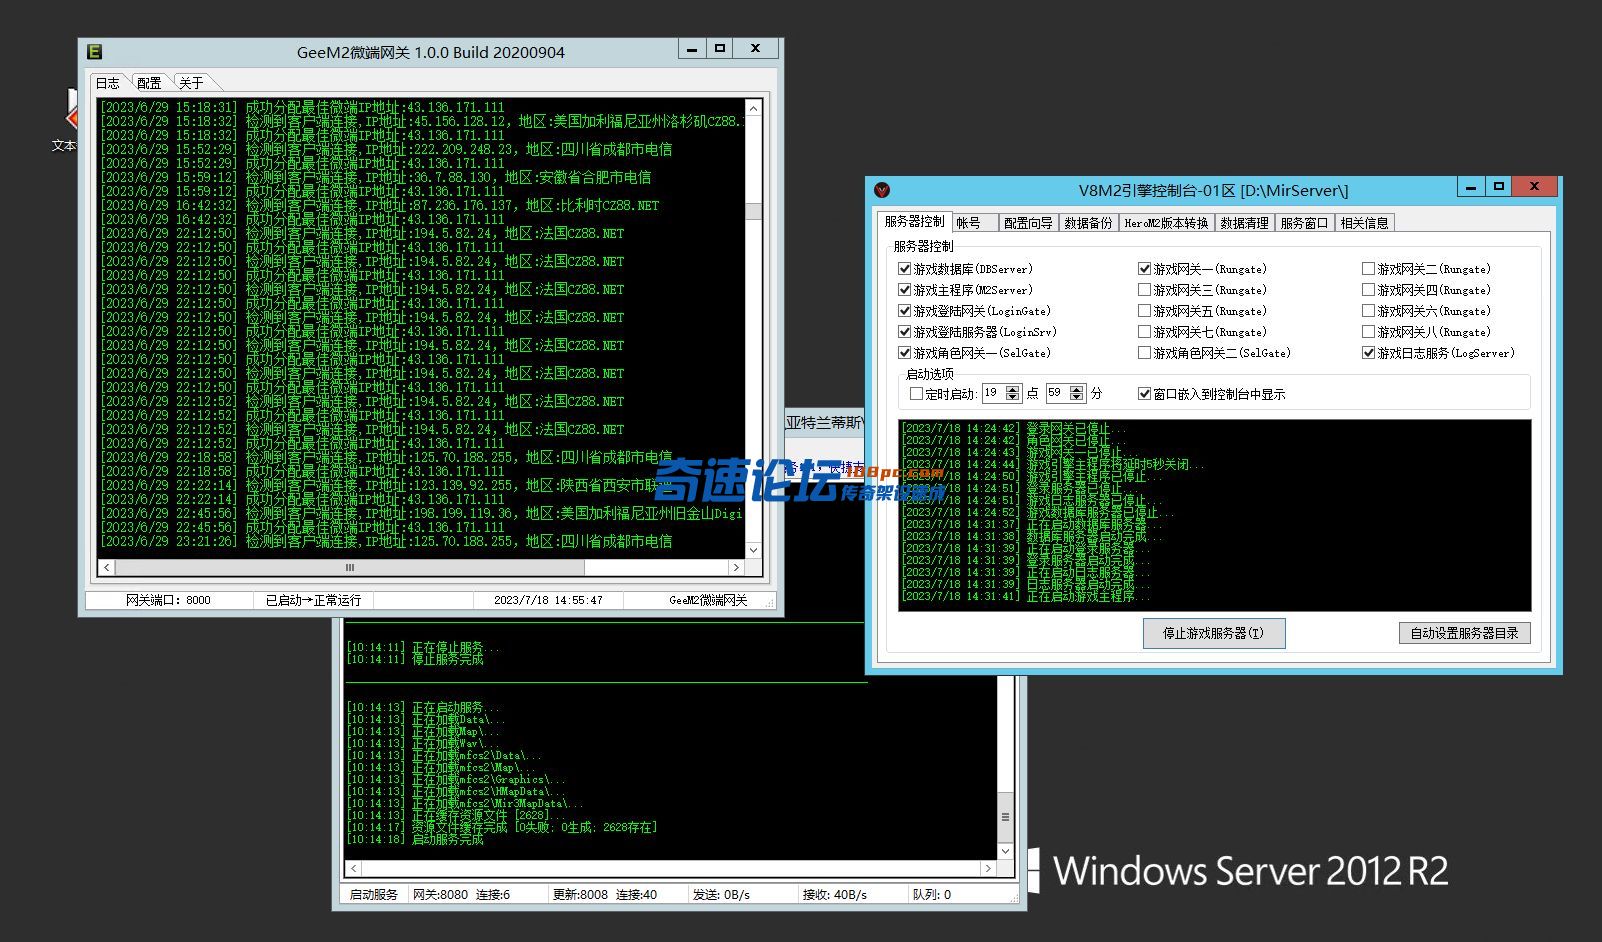
Task: Enable 游戏网关三(Rungate) checkbox
Action: coord(1144,290)
